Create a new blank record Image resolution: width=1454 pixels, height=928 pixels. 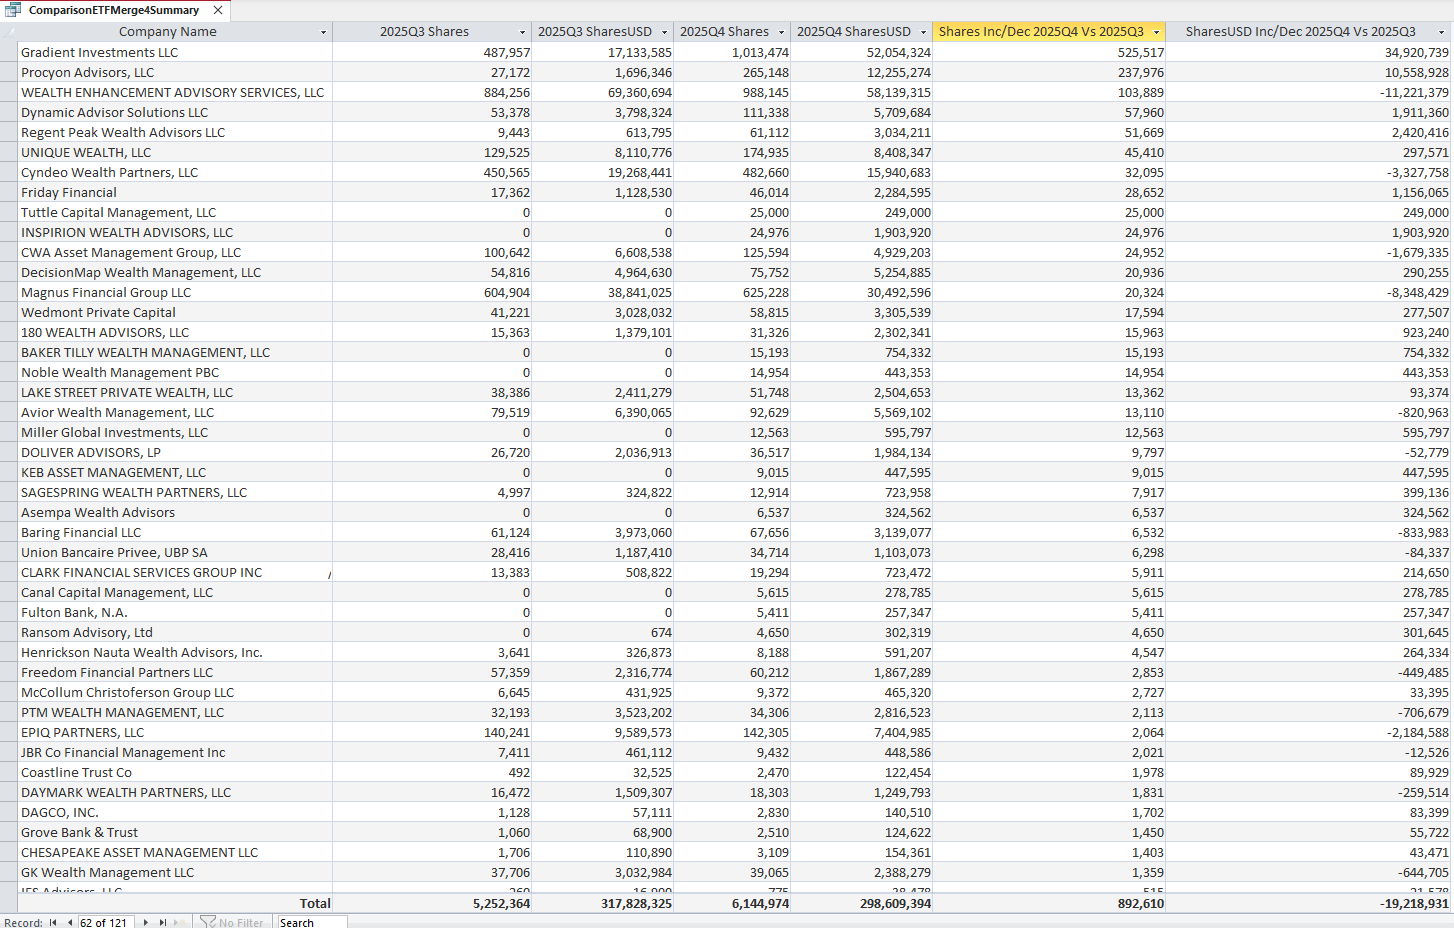(x=178, y=921)
